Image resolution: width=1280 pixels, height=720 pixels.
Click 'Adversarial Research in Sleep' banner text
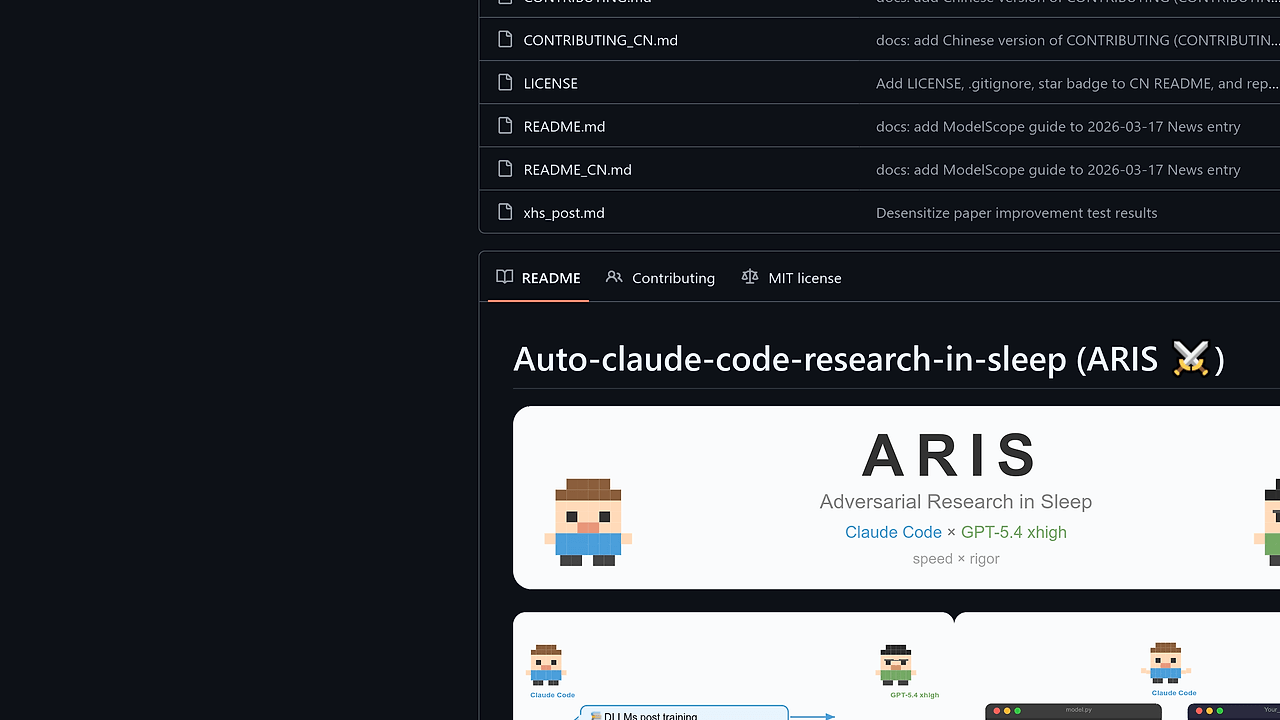955,501
